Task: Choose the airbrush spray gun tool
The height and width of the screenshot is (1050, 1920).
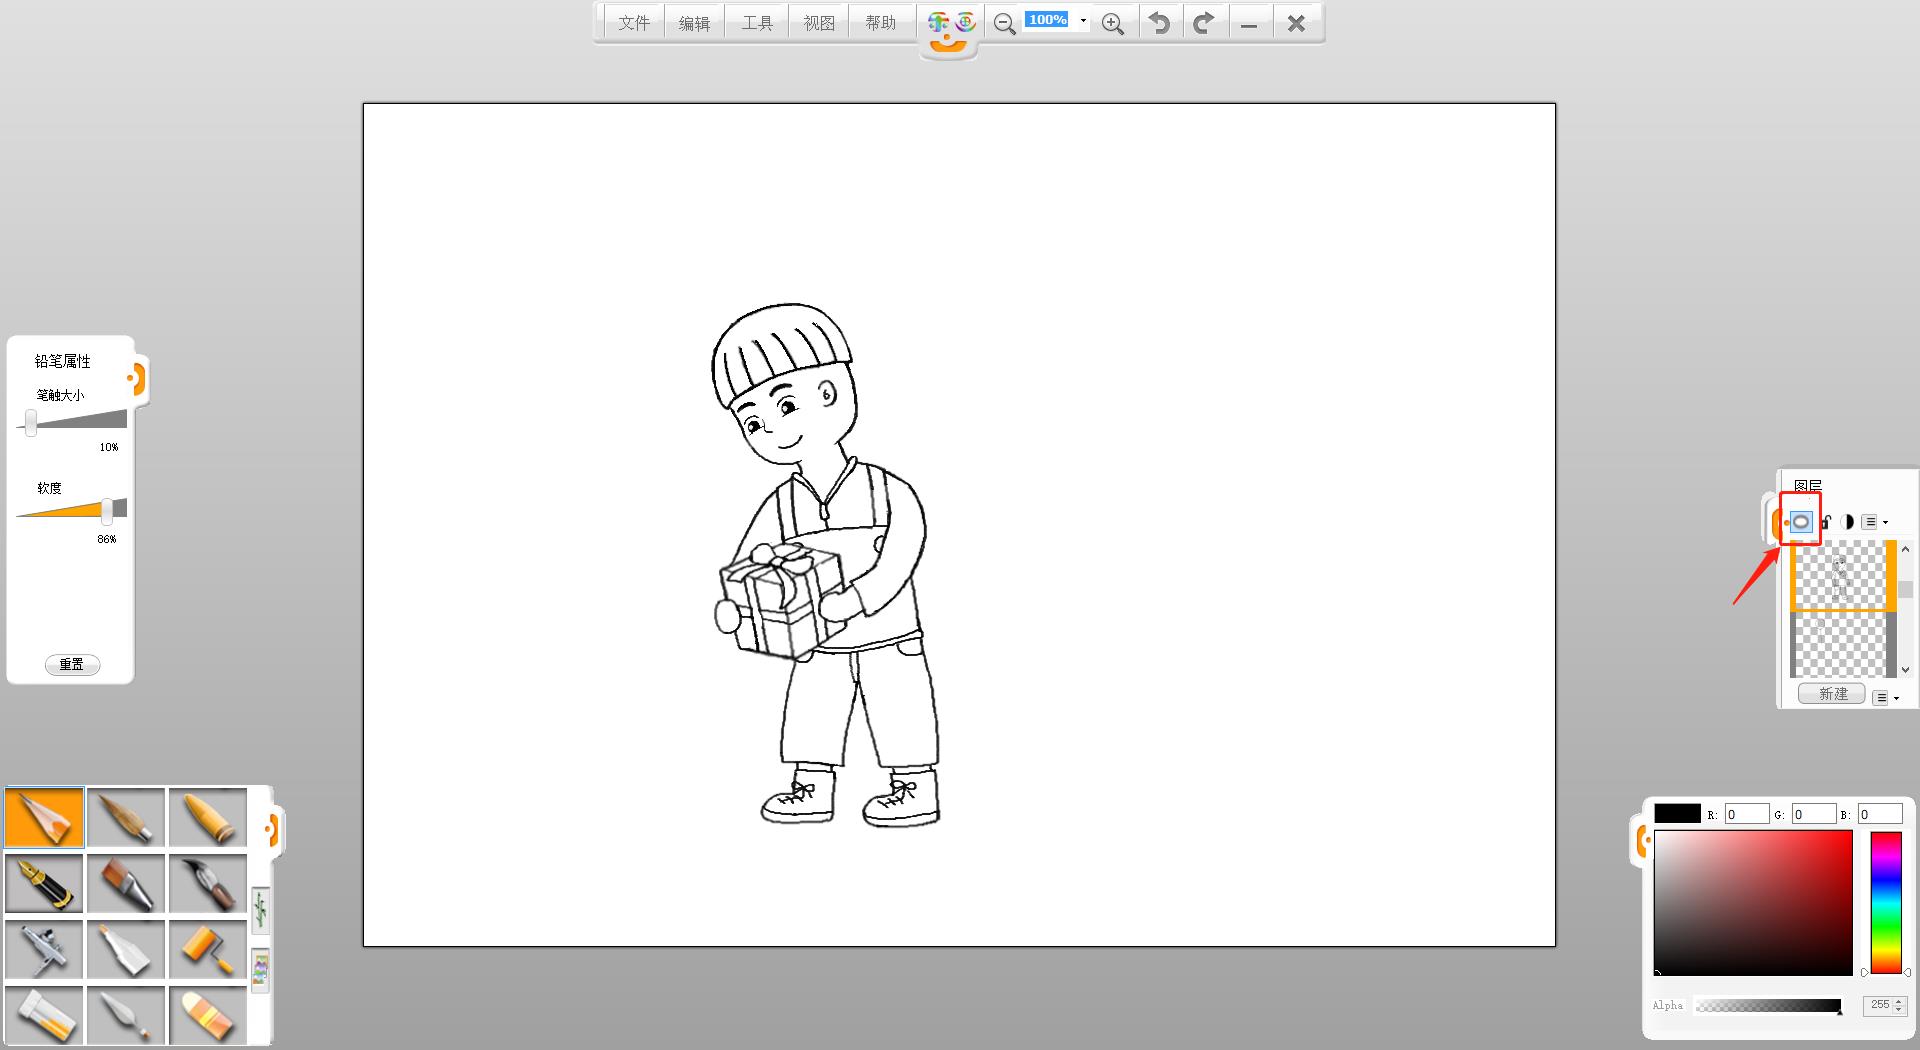Action: pyautogui.click(x=44, y=949)
